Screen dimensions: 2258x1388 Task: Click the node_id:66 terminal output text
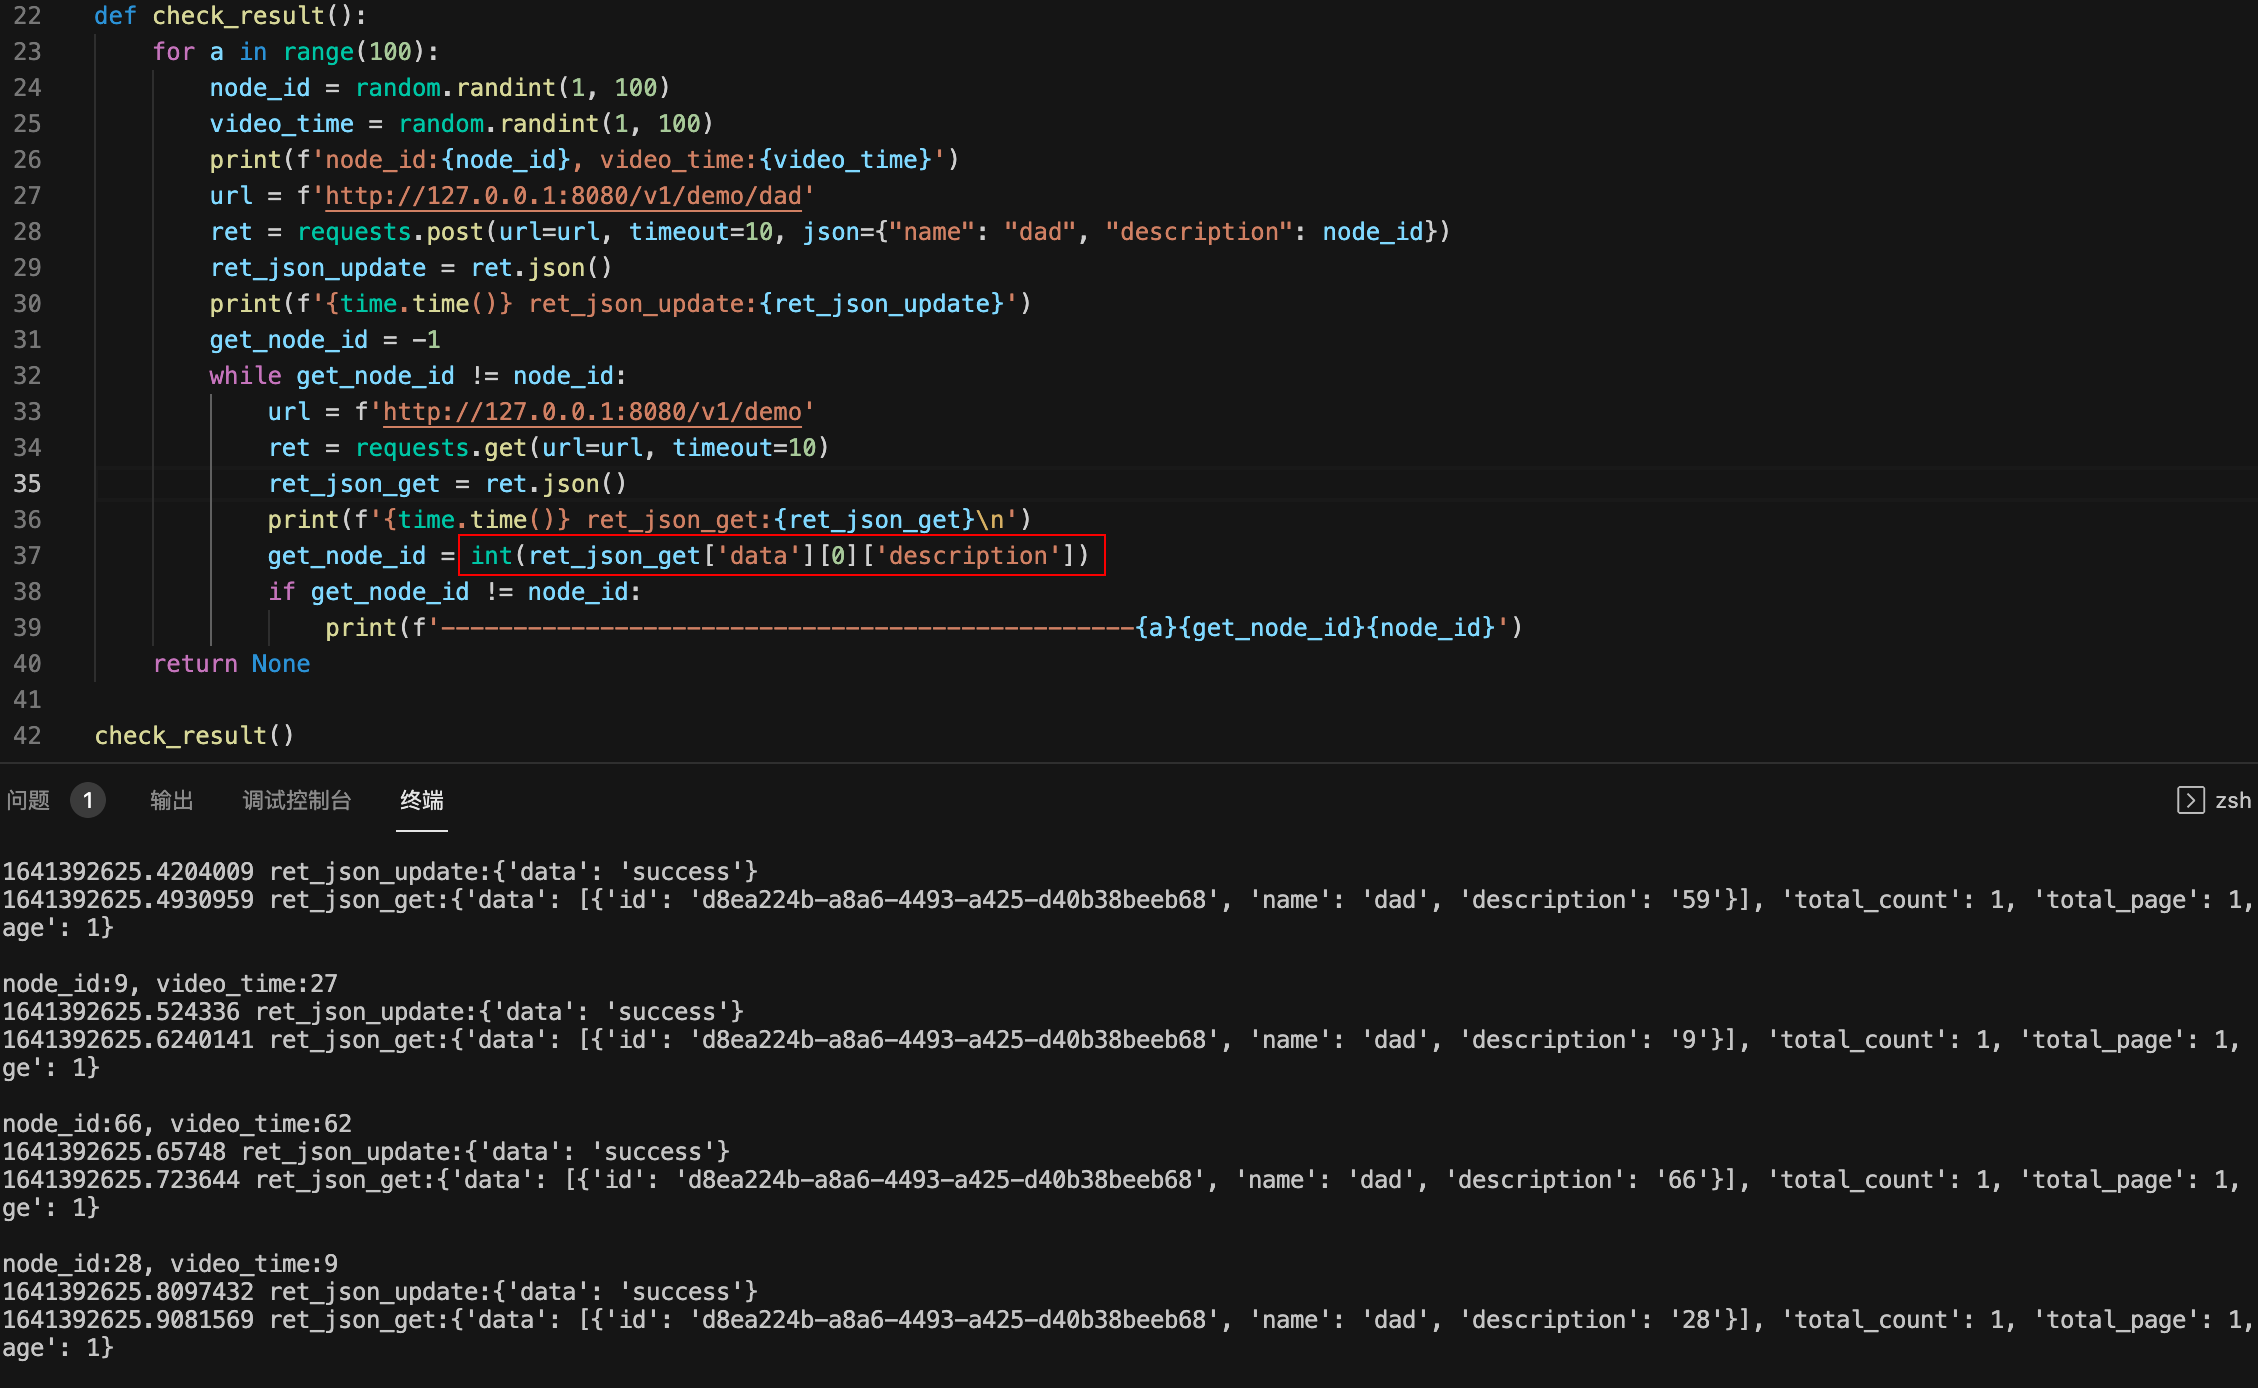click(x=176, y=1123)
